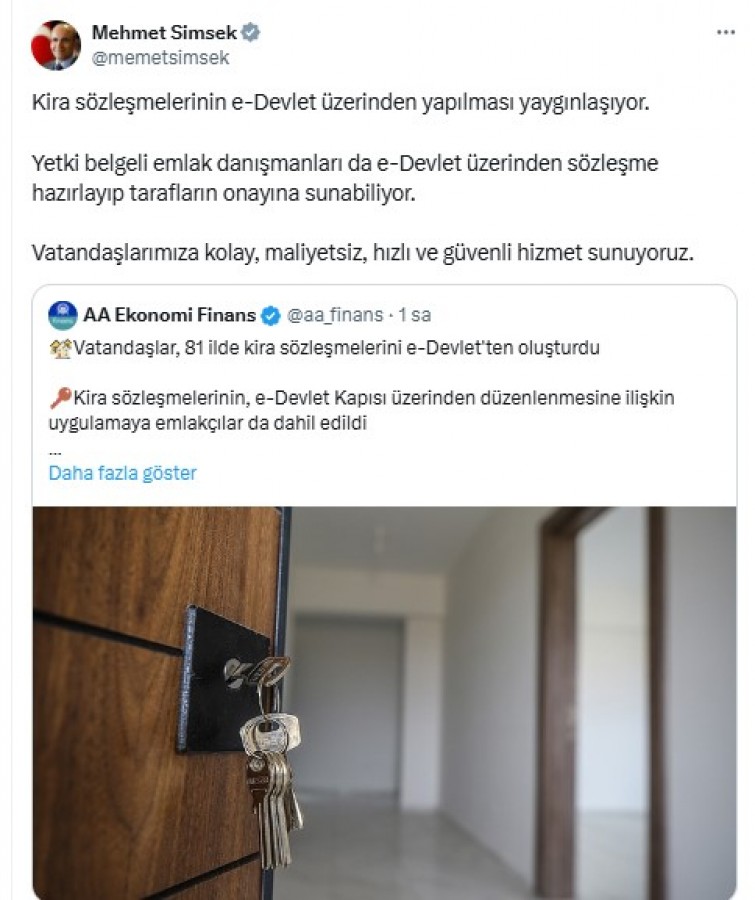Open the Mehmet Simsek display name
The width and height of the screenshot is (755, 900).
pos(164,33)
